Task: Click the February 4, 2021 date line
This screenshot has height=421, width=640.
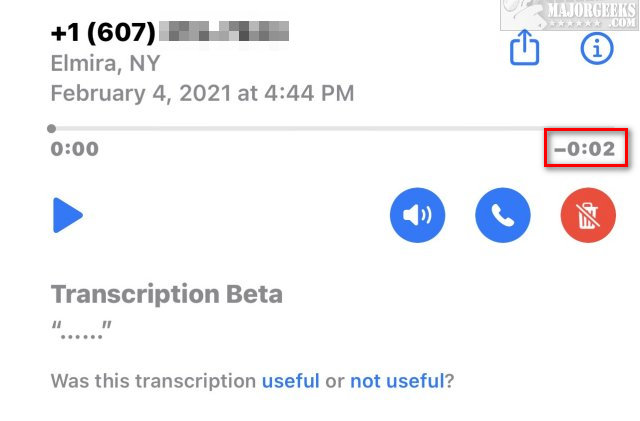Action: 202,94
